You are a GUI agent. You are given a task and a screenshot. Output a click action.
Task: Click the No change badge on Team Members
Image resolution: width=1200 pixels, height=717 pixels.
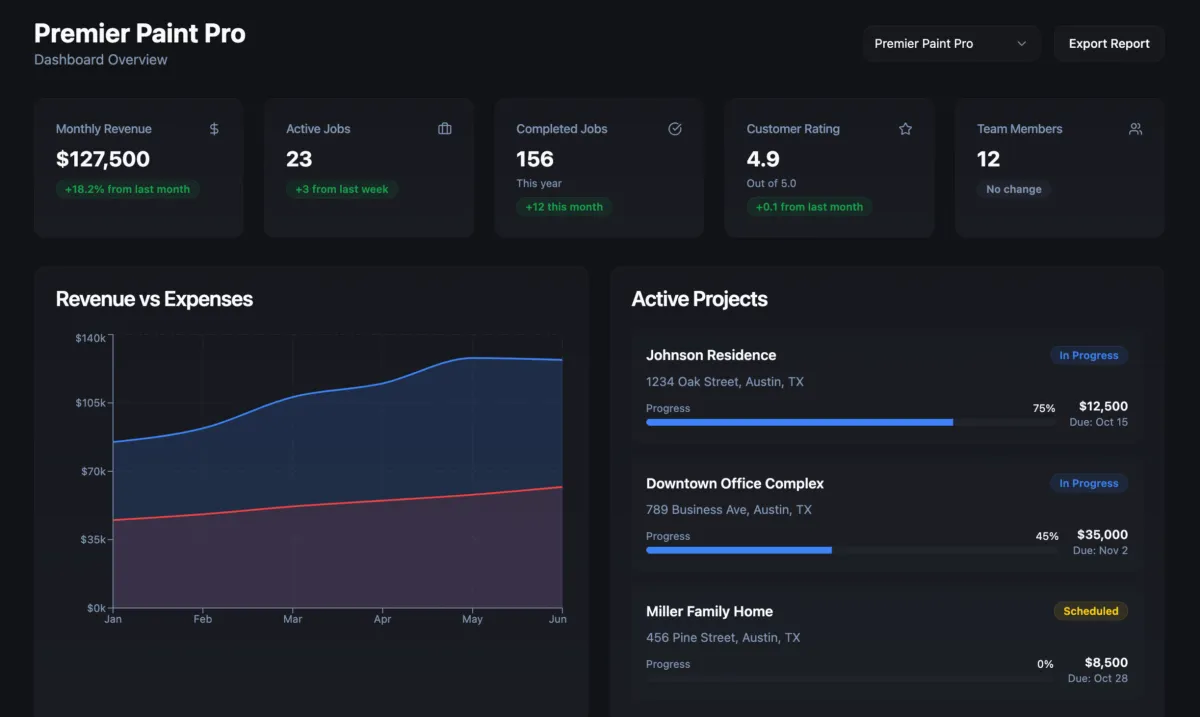pyautogui.click(x=1013, y=189)
